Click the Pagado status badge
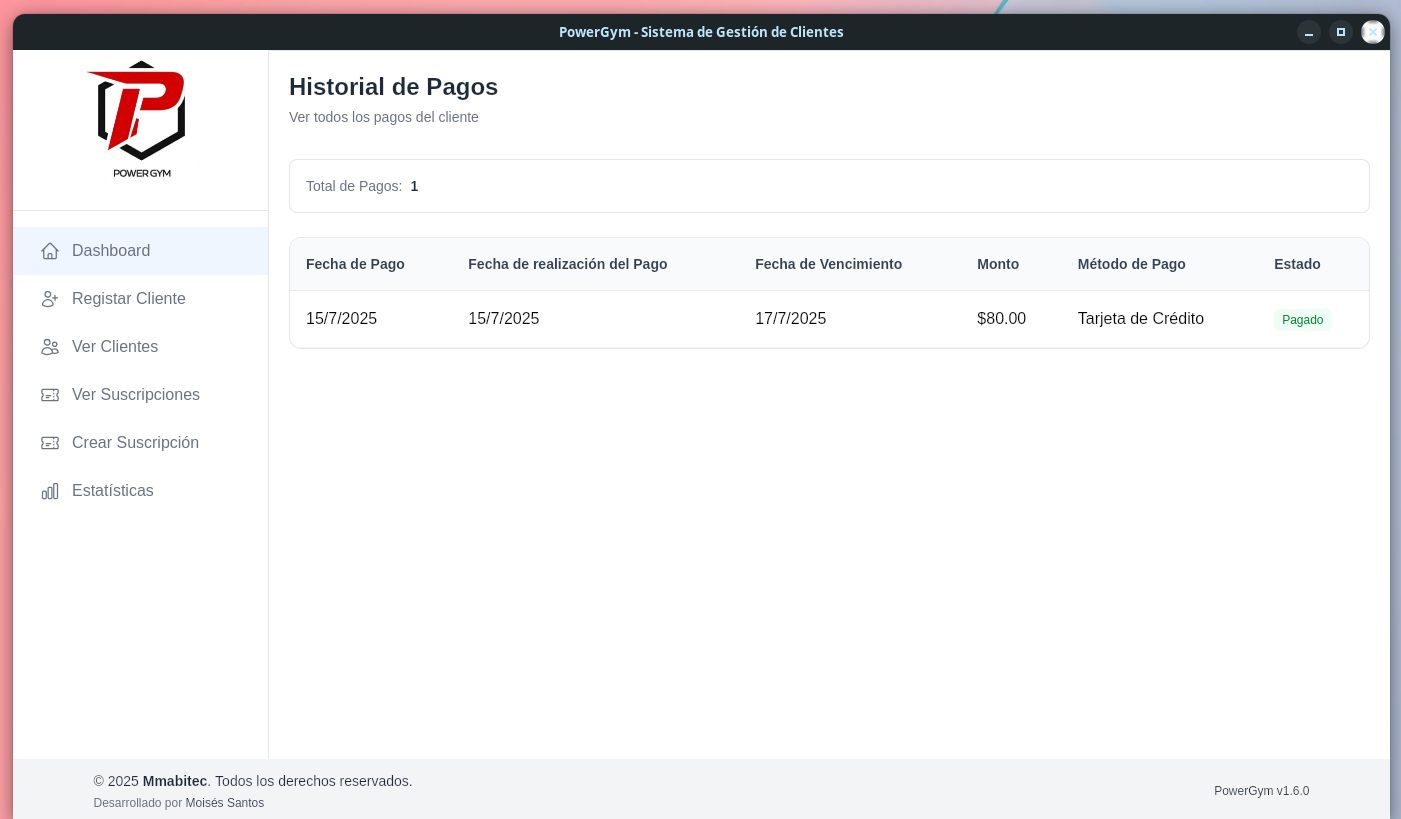The image size is (1401, 819). [x=1302, y=320]
